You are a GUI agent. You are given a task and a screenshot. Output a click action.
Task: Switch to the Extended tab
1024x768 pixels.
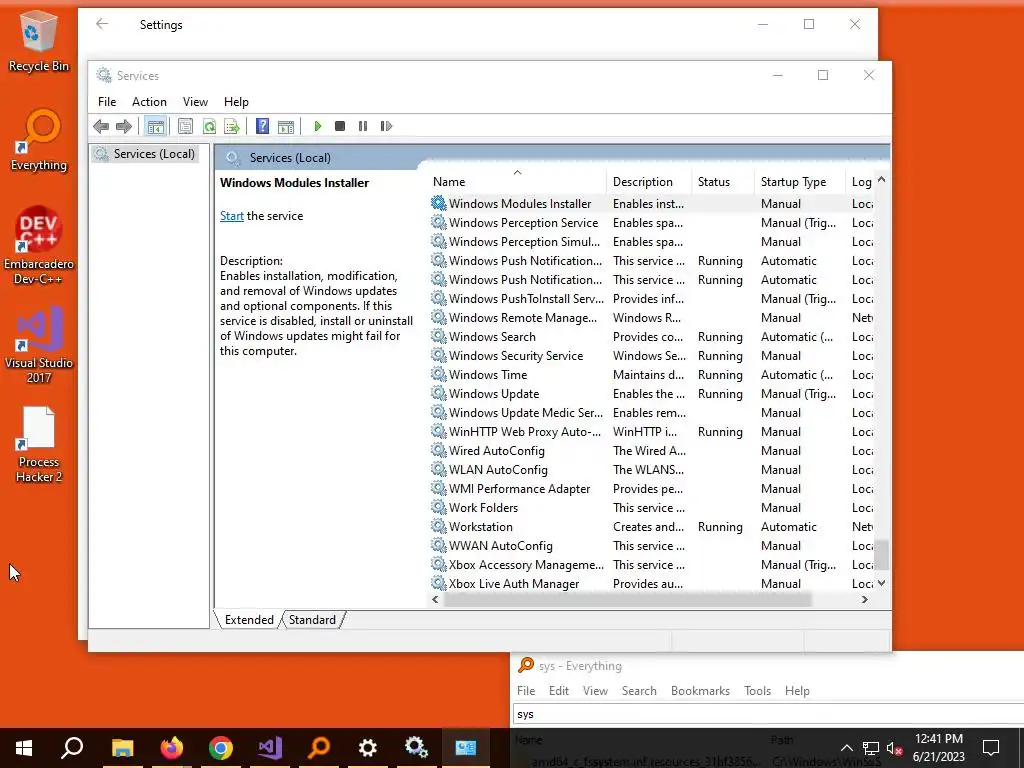click(x=249, y=620)
